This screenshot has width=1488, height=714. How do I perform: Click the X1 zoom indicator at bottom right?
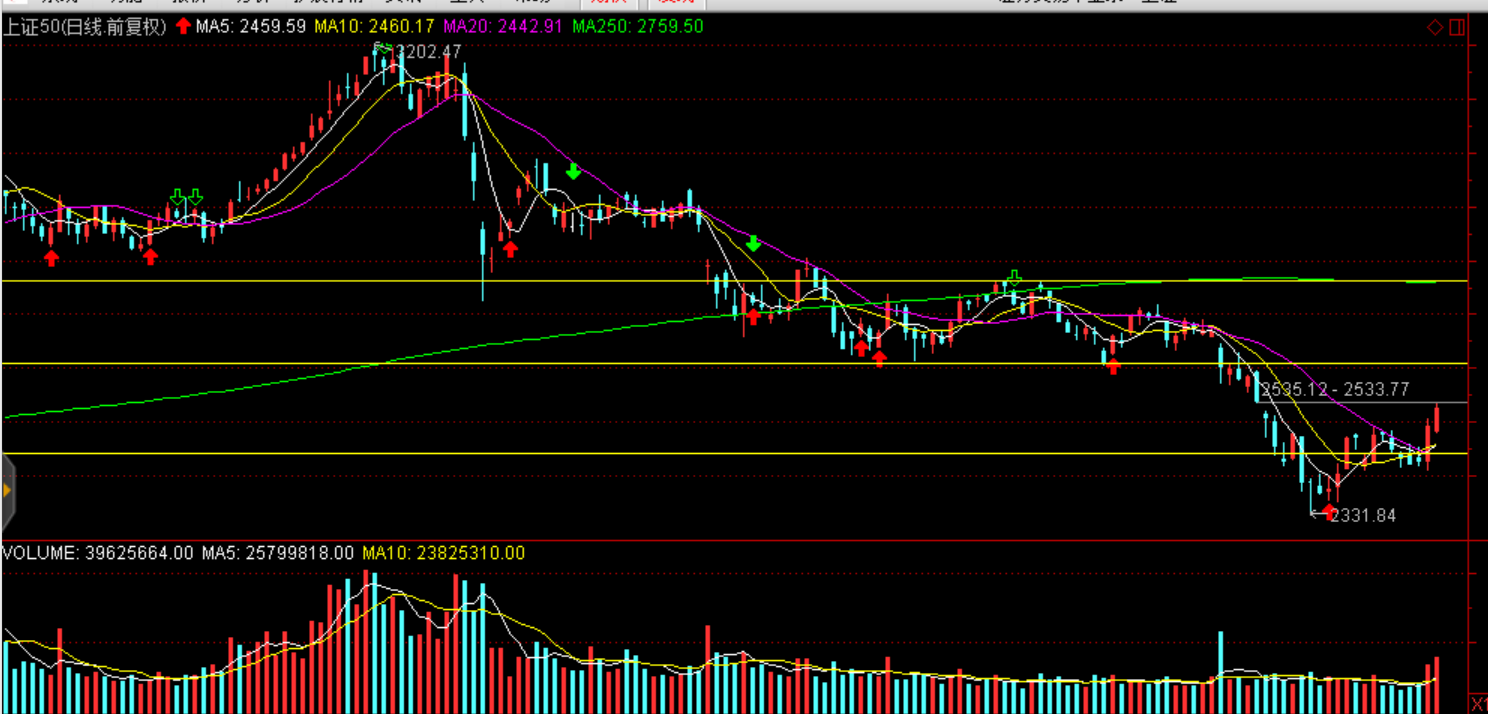point(1477,704)
